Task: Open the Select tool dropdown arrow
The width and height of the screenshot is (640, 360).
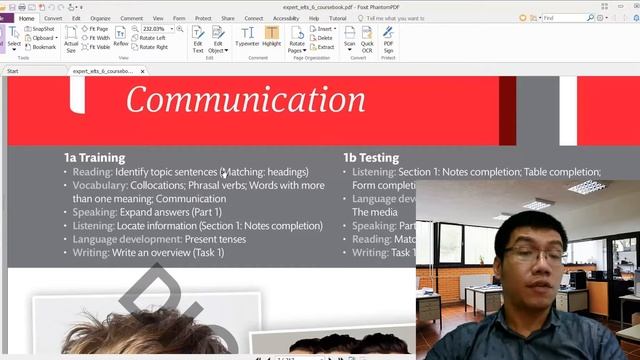Action: pyautogui.click(x=14, y=50)
